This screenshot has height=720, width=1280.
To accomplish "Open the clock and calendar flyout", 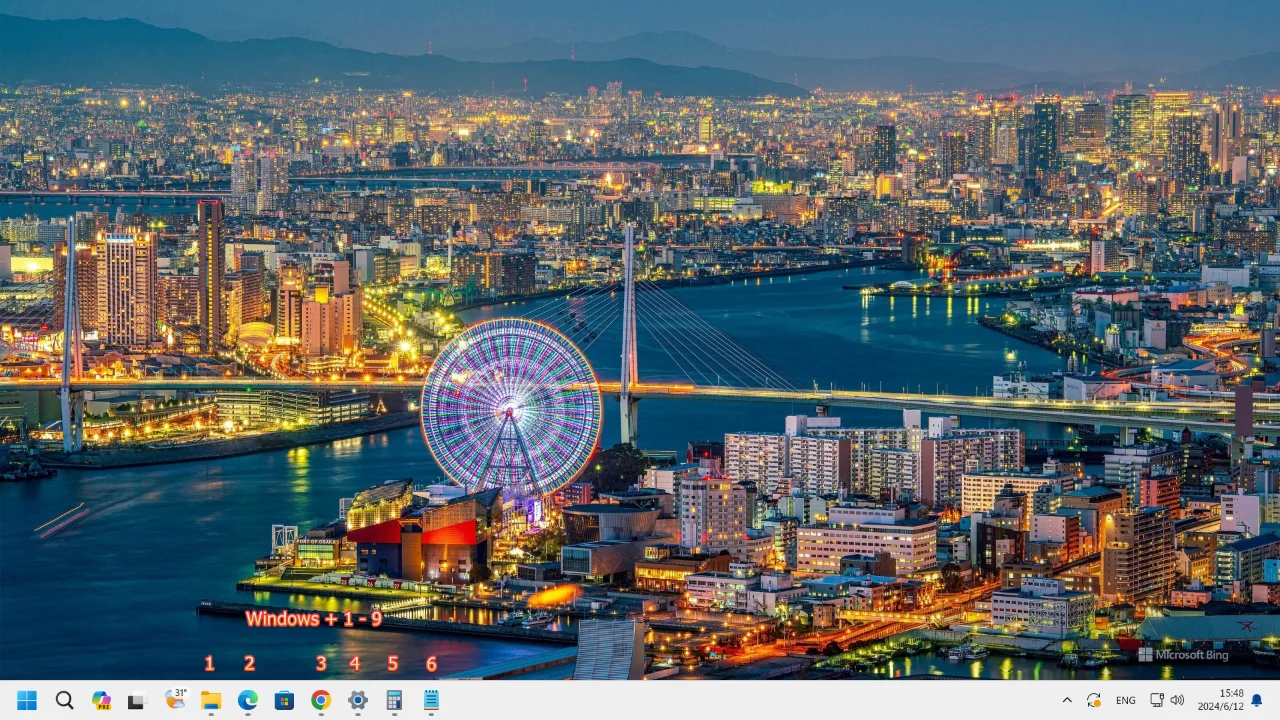I will pos(1222,700).
